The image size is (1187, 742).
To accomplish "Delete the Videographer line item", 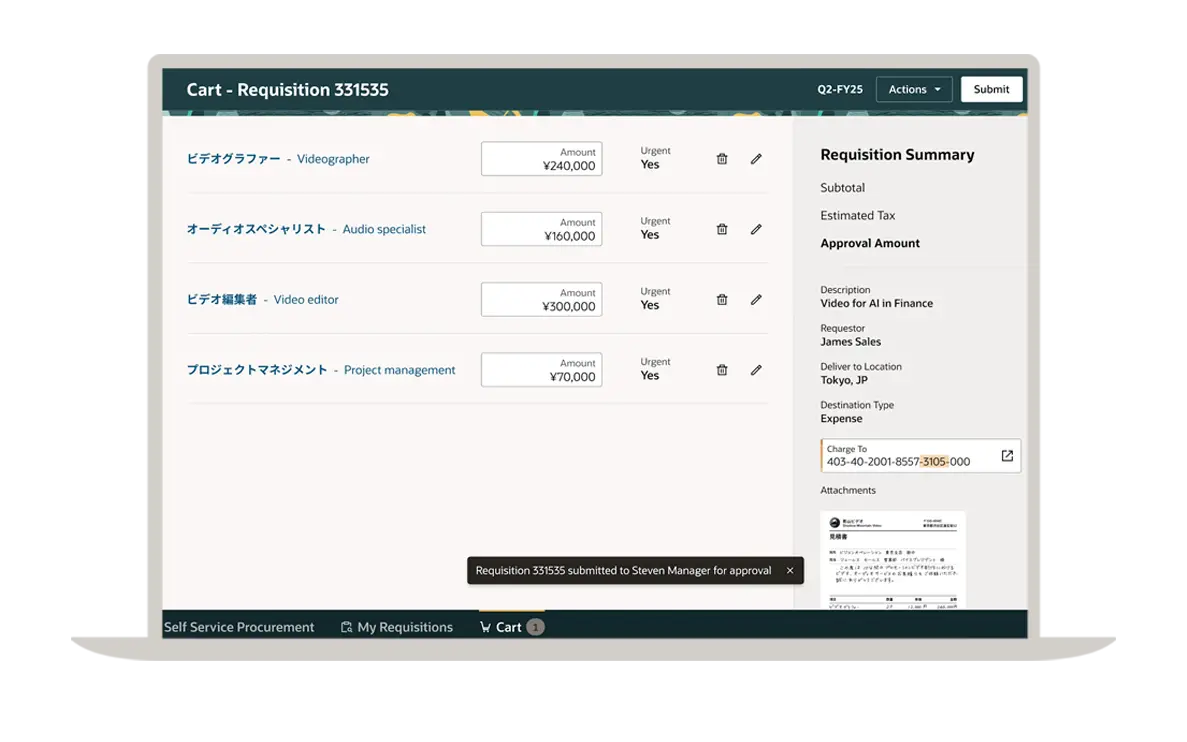I will (722, 159).
